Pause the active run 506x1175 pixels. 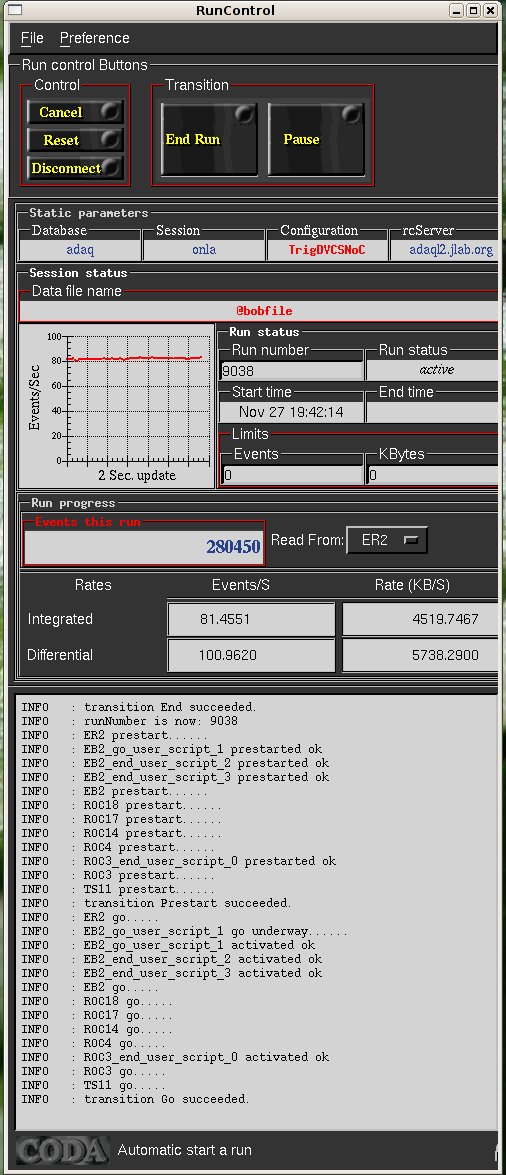coord(316,139)
